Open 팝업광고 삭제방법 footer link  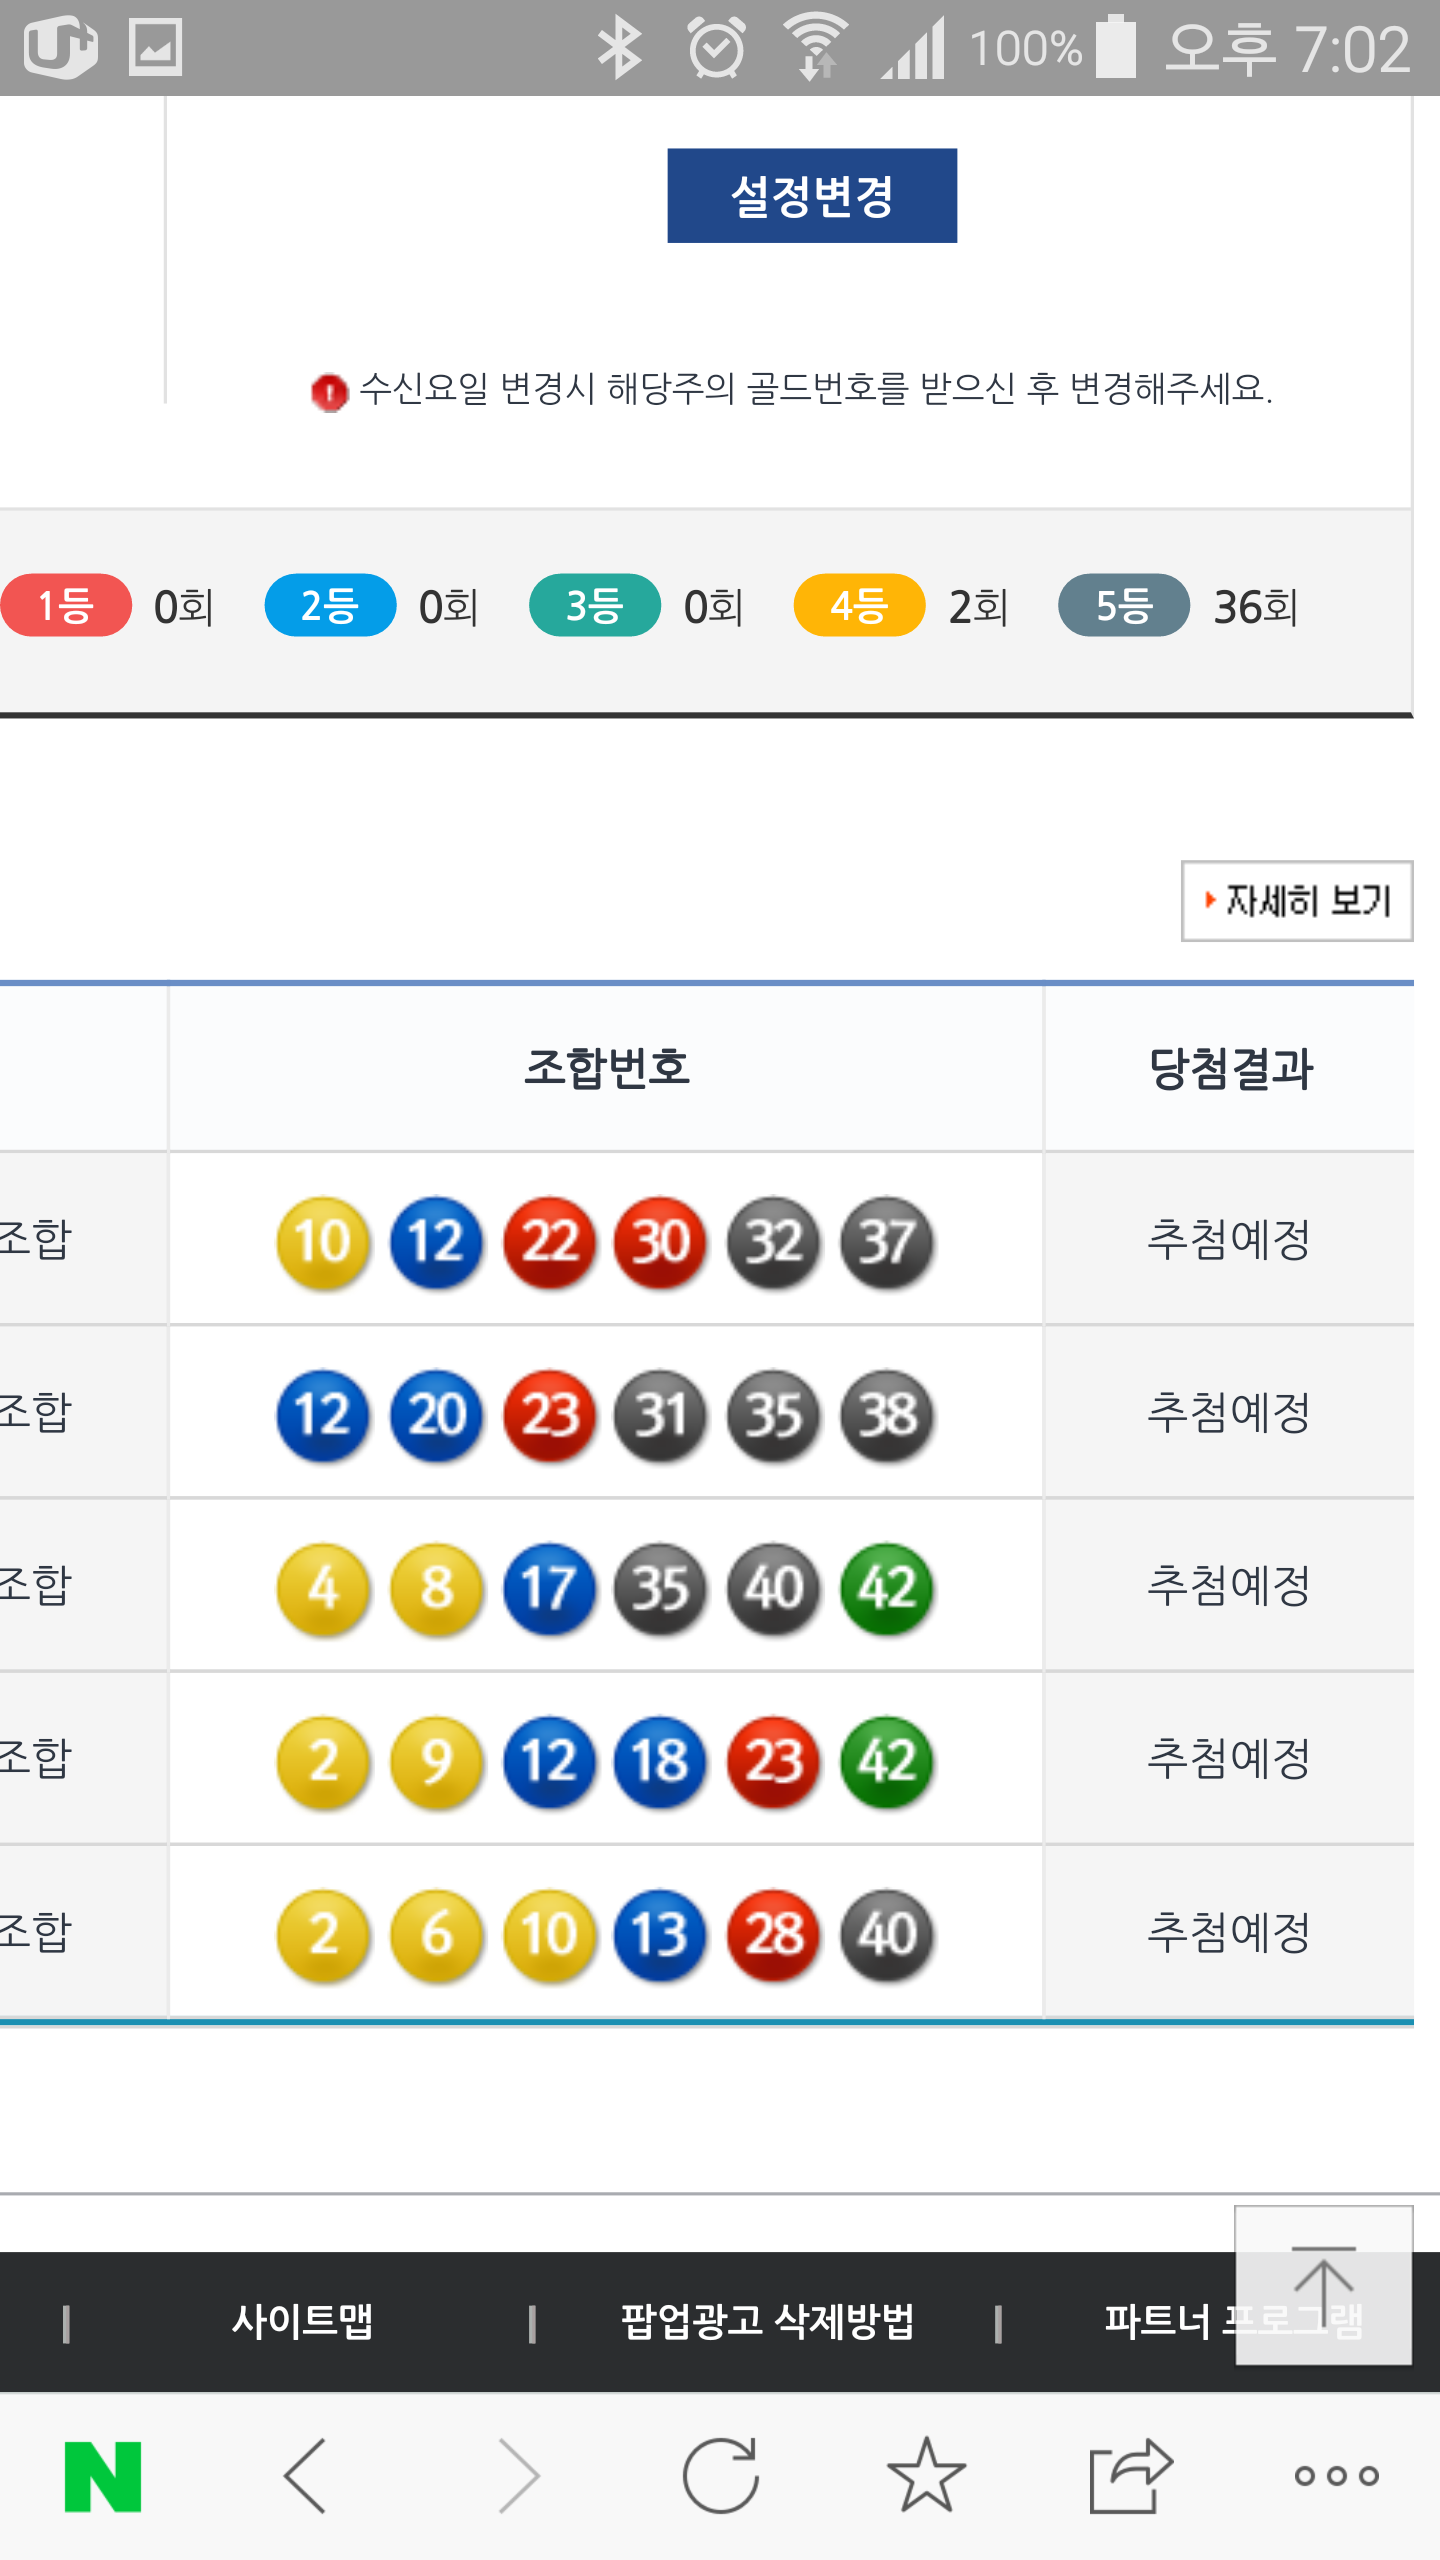[x=767, y=2321]
